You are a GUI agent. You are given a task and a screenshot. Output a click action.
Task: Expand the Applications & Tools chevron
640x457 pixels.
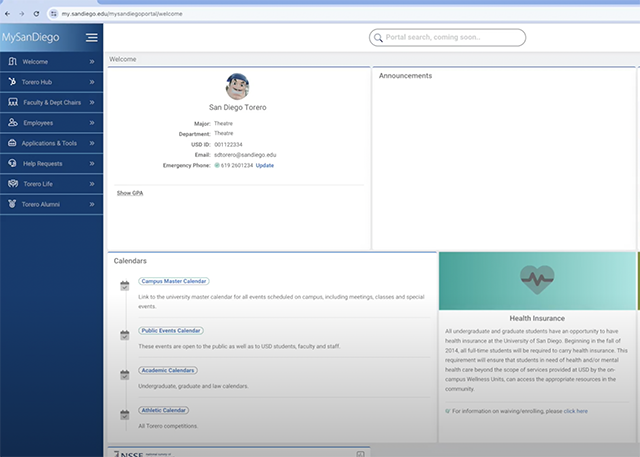(92, 143)
